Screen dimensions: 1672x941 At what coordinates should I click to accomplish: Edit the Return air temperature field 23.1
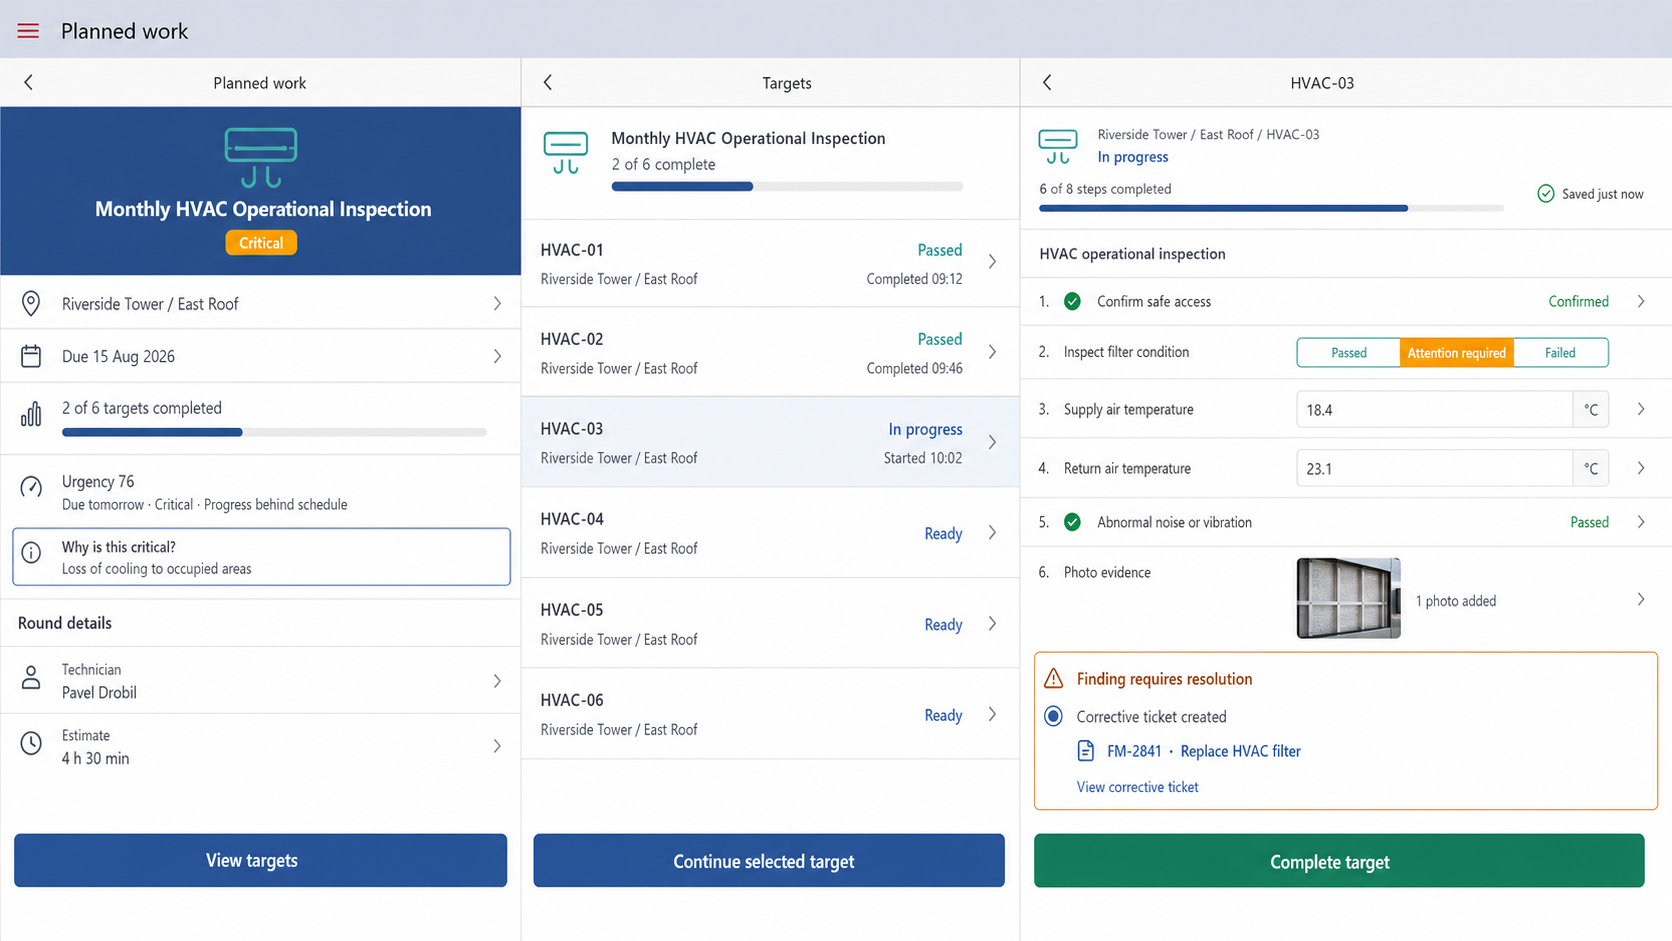tap(1434, 468)
